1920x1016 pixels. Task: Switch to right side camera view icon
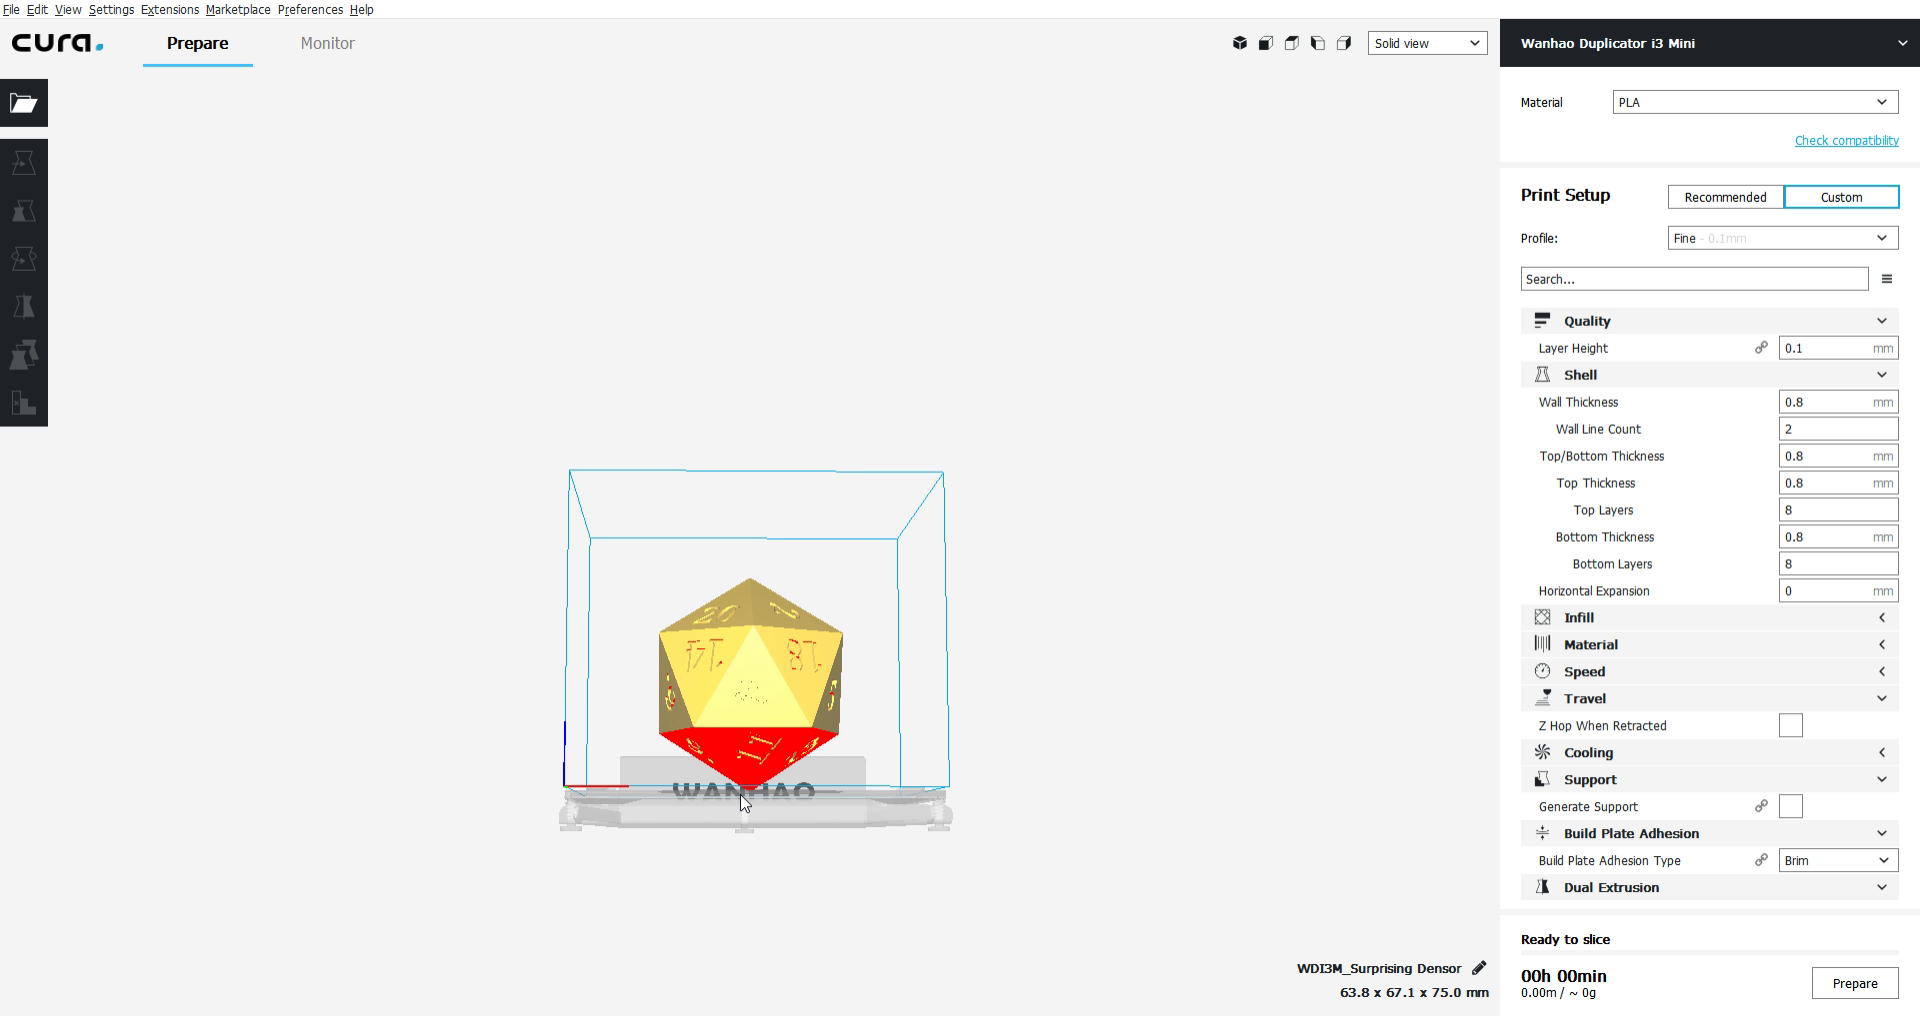tap(1344, 43)
